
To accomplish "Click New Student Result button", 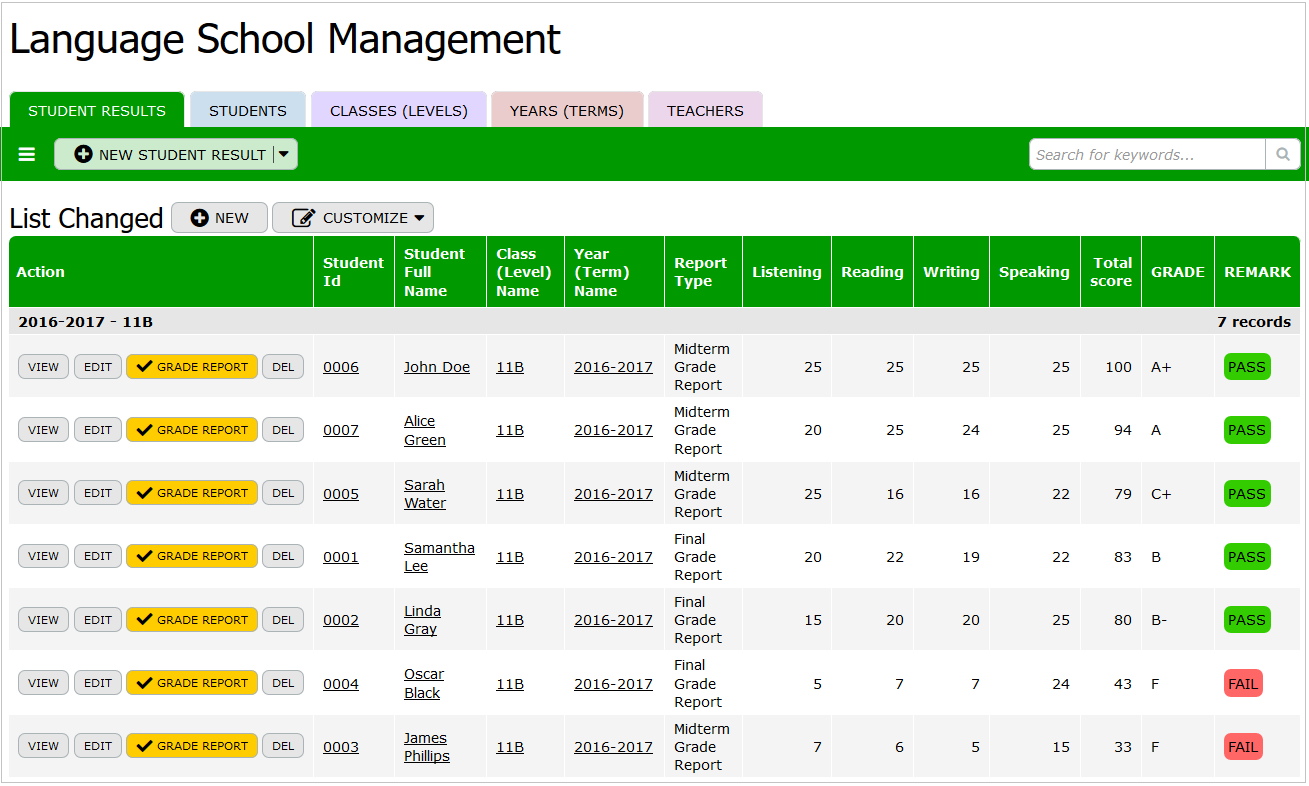I will [170, 154].
